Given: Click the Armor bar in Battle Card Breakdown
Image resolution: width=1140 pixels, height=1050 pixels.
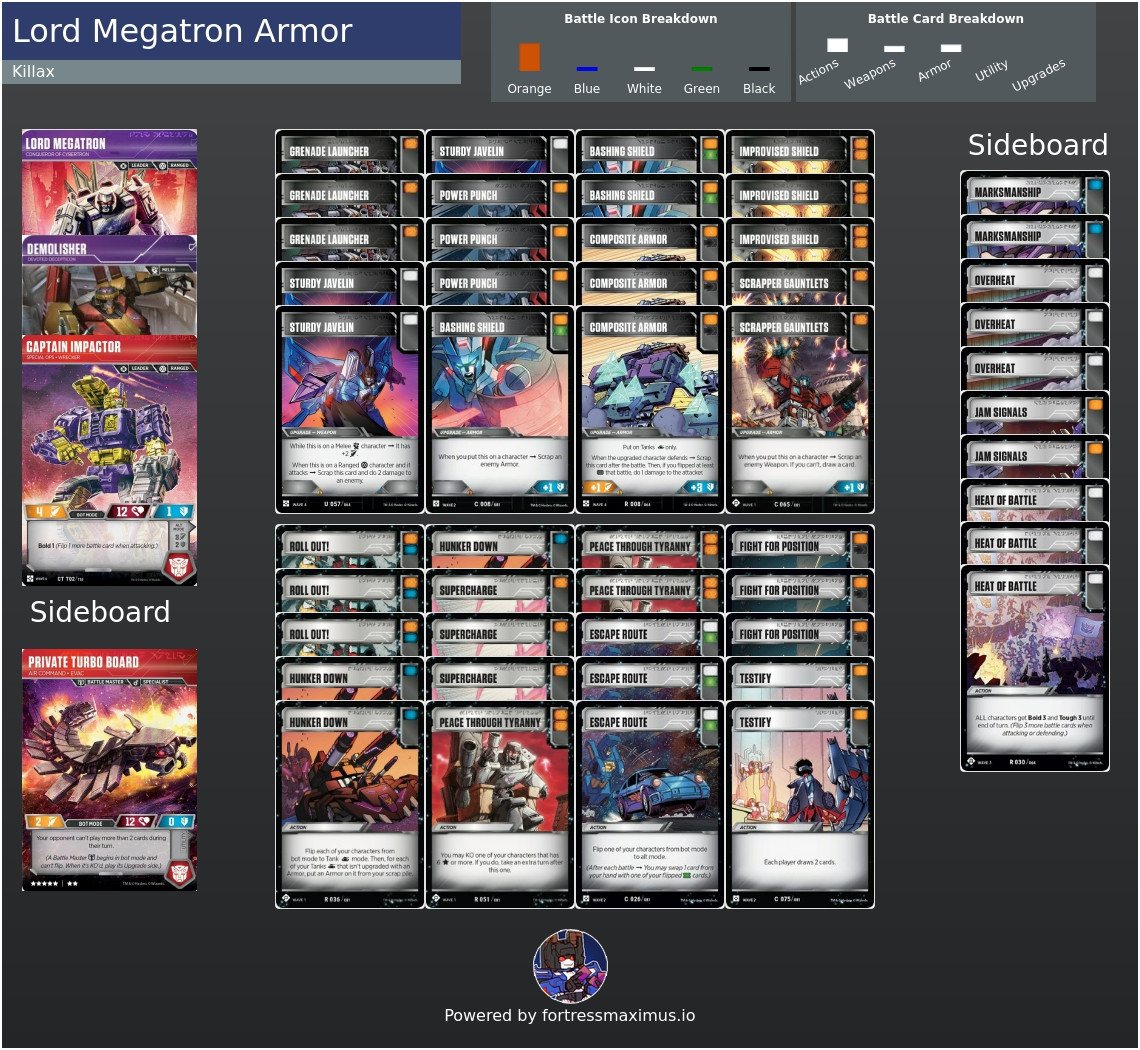Looking at the screenshot, I should pos(951,48).
